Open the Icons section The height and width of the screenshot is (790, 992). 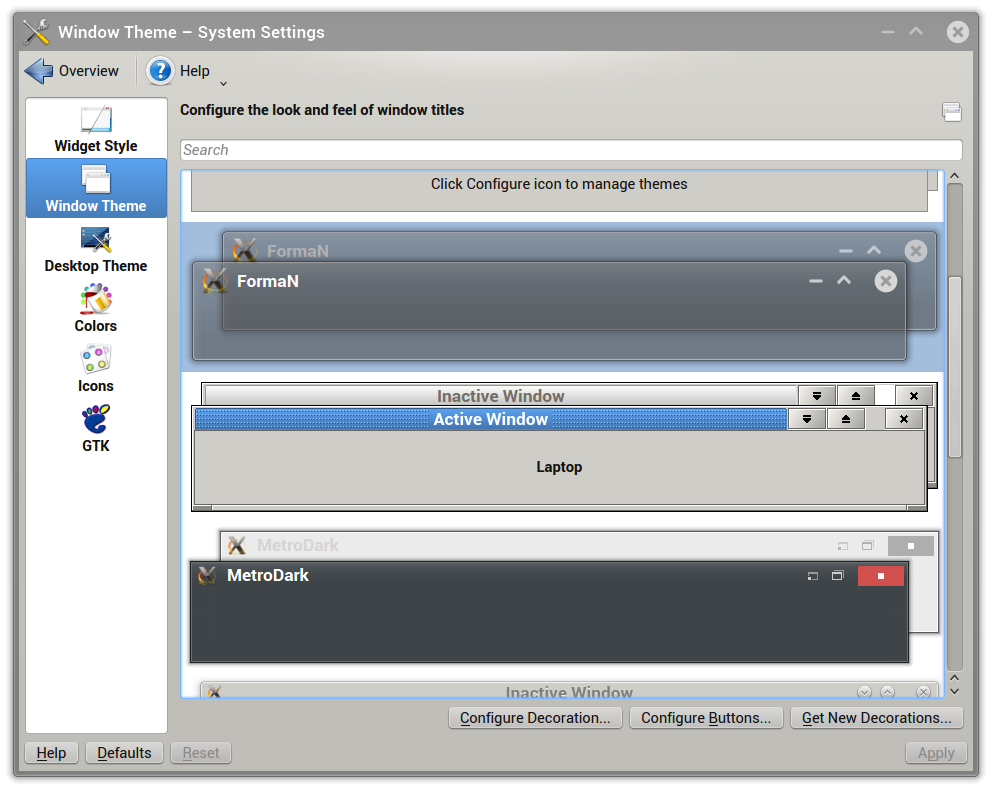pos(96,369)
